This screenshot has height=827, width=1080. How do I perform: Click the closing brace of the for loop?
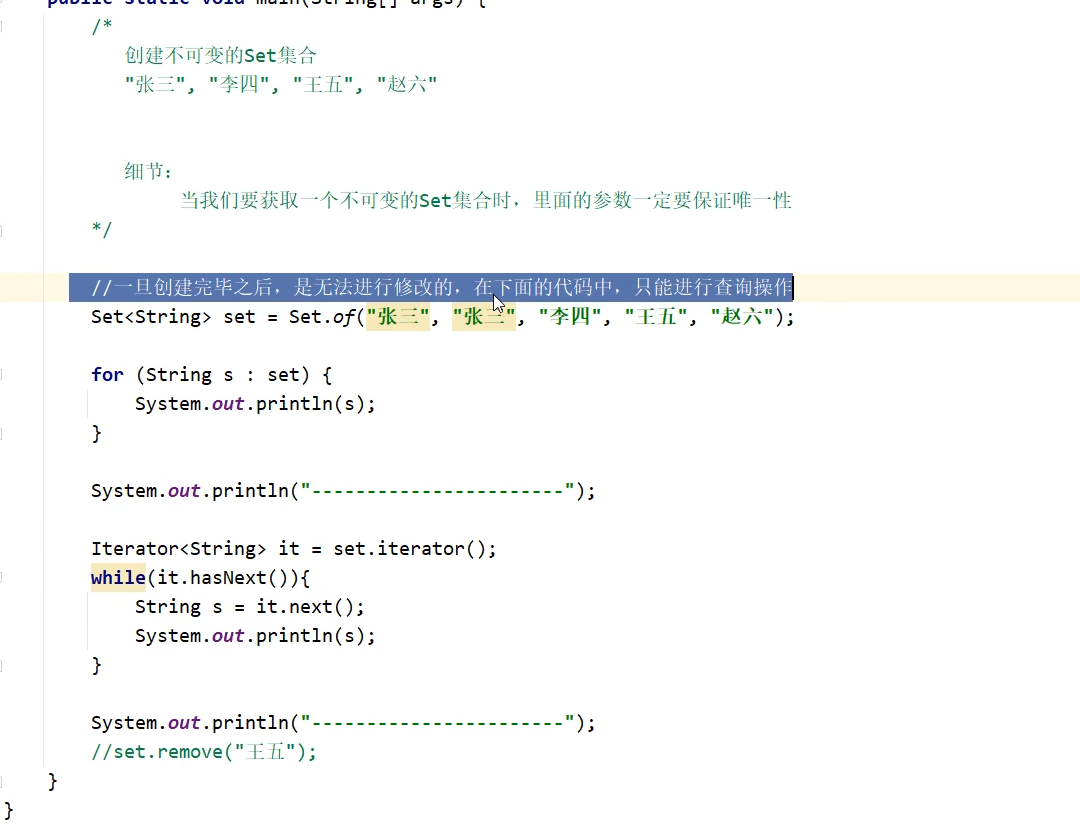[96, 433]
